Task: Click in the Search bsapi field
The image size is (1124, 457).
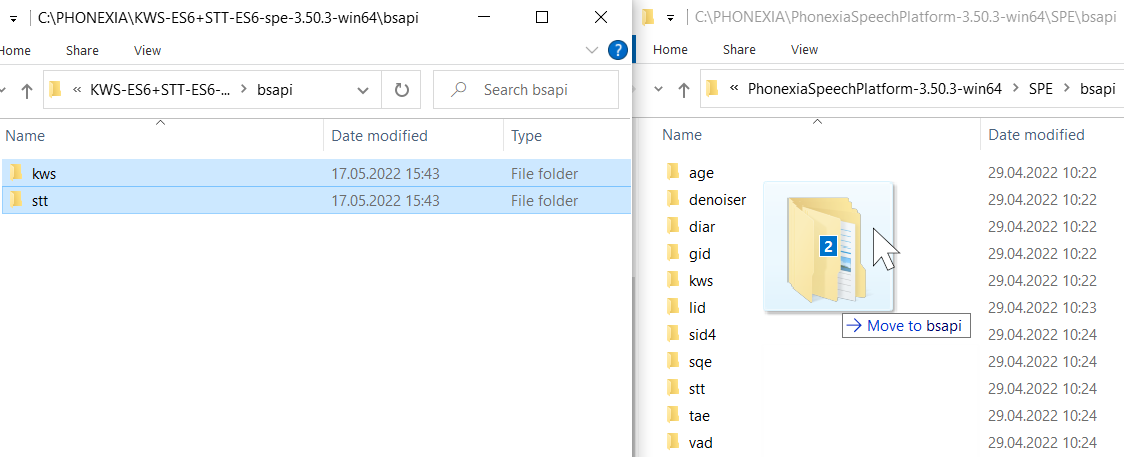Action: 526,90
